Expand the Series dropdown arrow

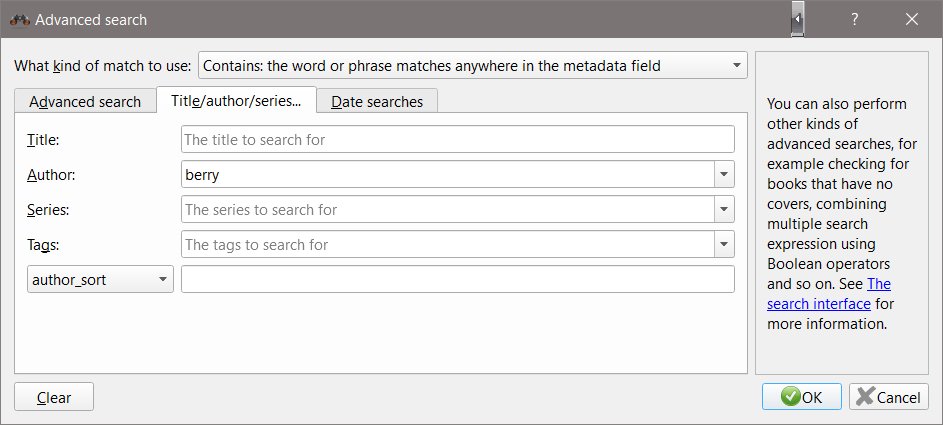pyautogui.click(x=723, y=209)
